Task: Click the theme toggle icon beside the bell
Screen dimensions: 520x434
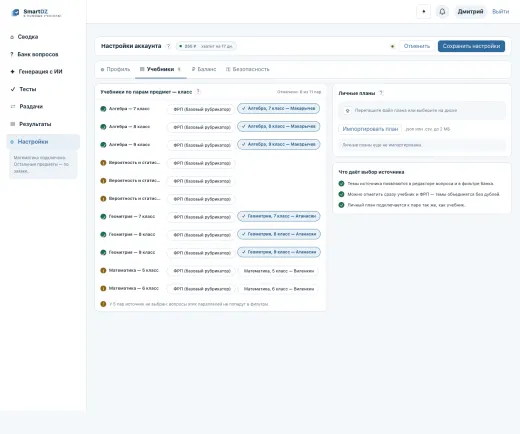Action: pyautogui.click(x=424, y=12)
